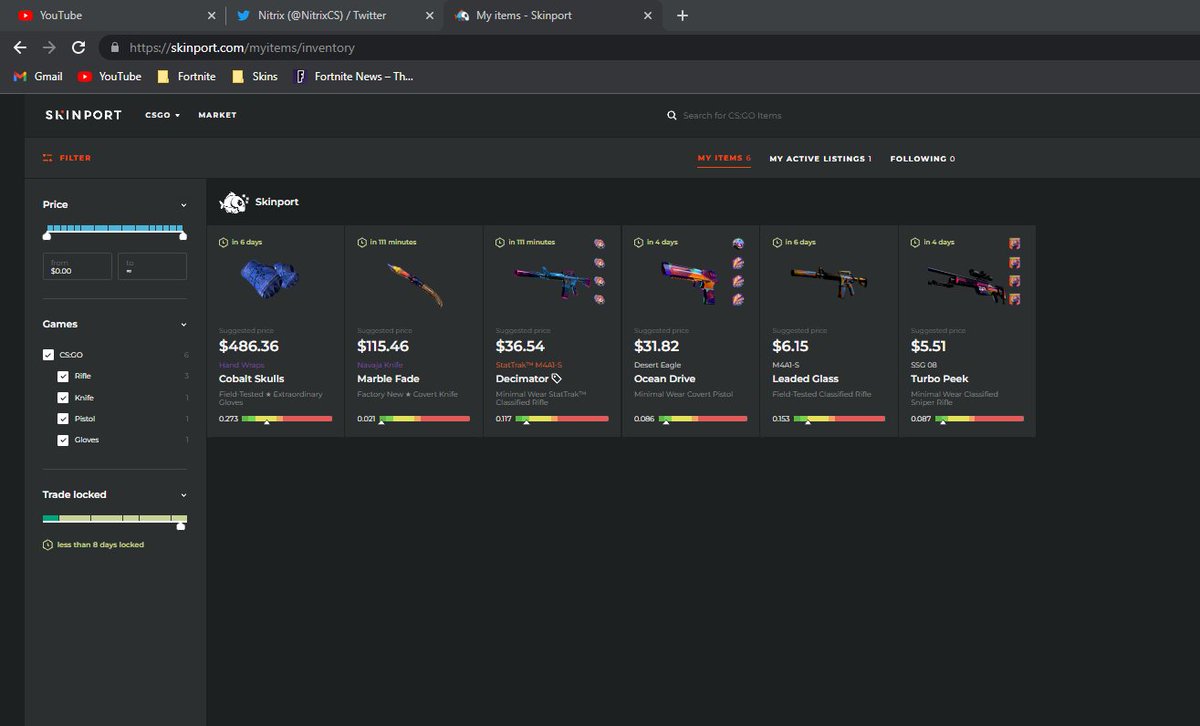Open the Fortnite News bookmark
This screenshot has height=726, width=1200.
[x=353, y=76]
